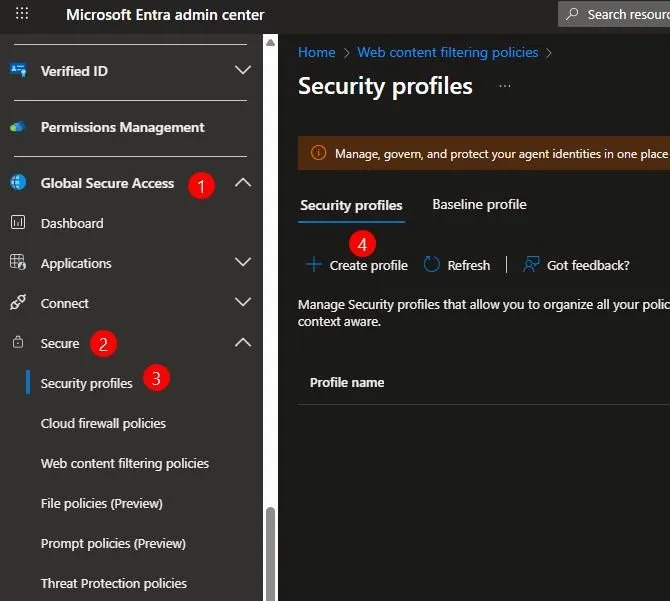Click the Permissions Management cloud icon

[18, 127]
